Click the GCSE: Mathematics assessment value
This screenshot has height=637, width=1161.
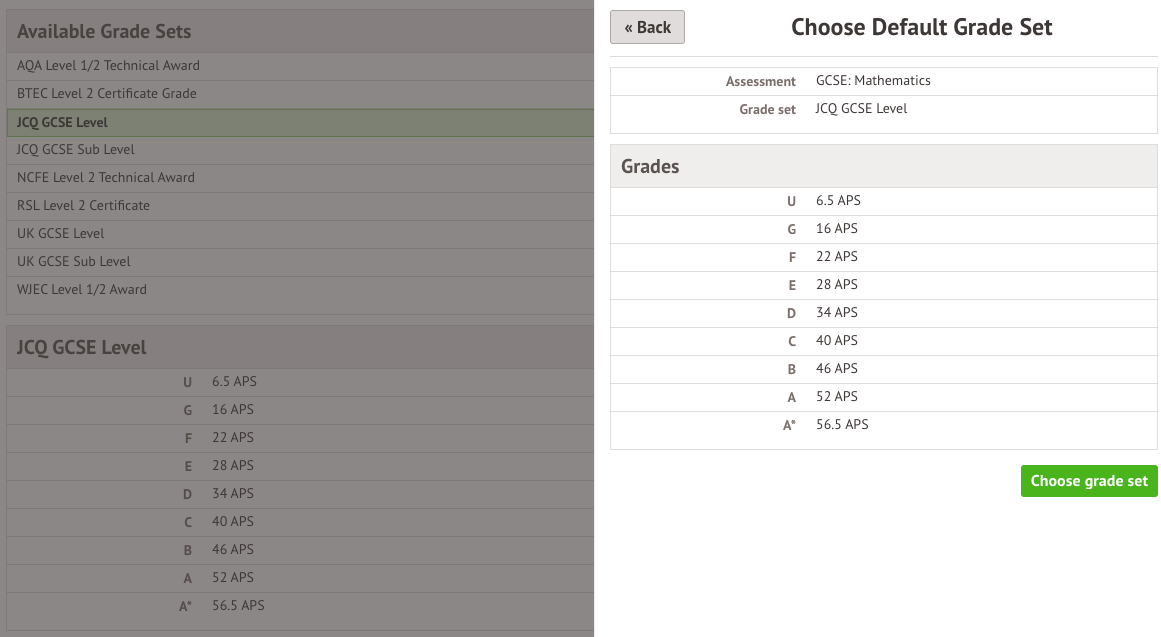click(873, 81)
